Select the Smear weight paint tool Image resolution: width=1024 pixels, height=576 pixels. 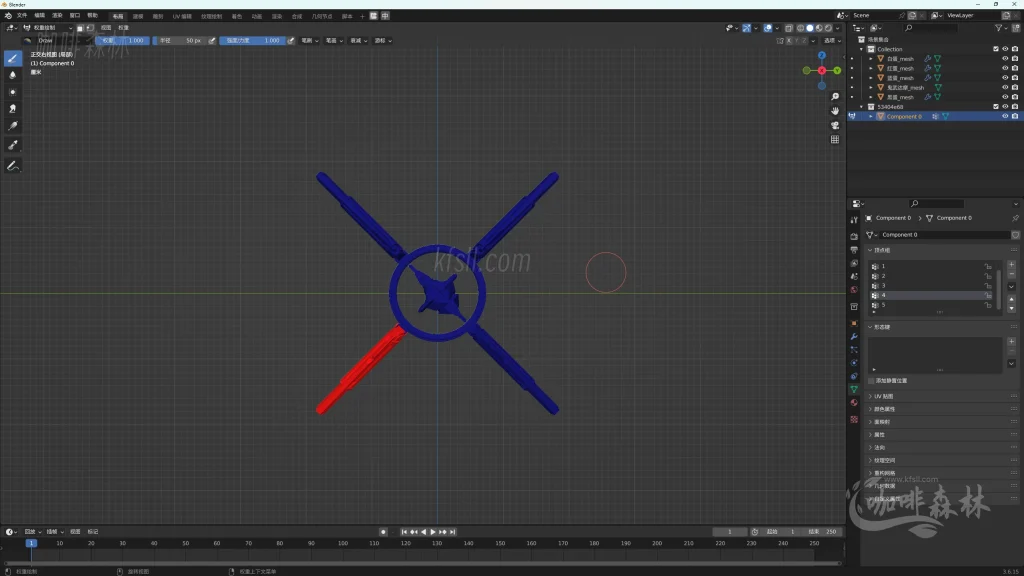coord(13,108)
